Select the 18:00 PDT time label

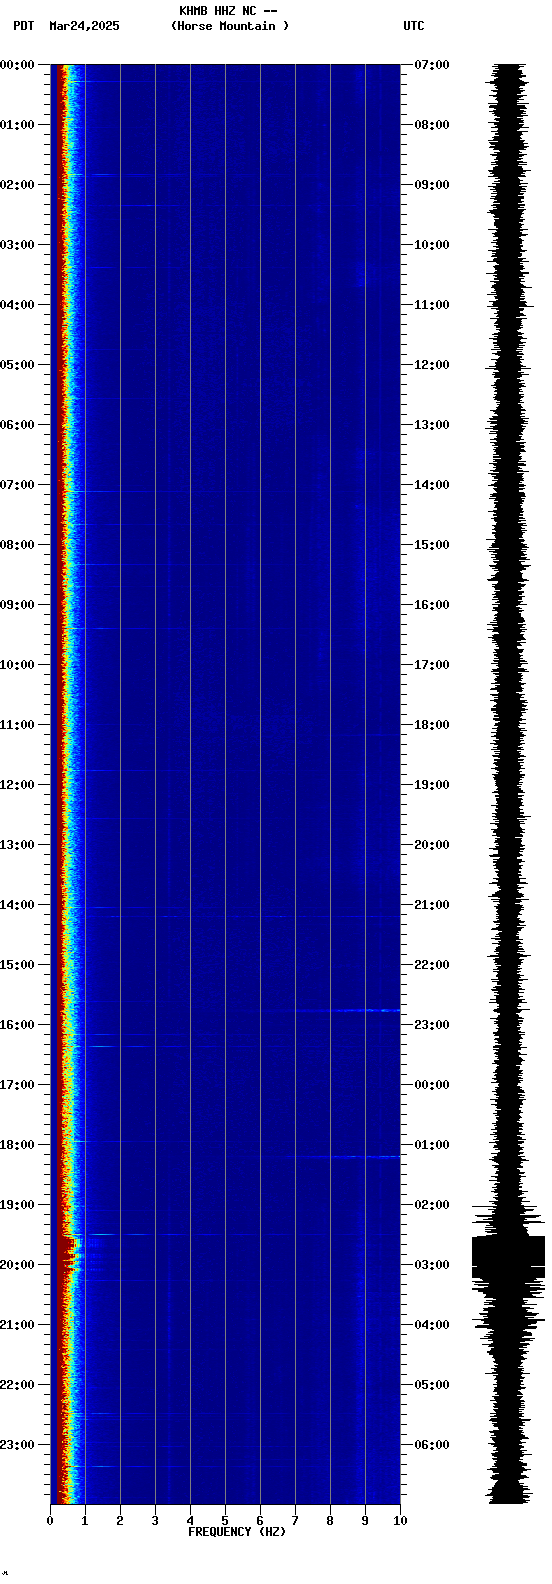coord(18,1145)
